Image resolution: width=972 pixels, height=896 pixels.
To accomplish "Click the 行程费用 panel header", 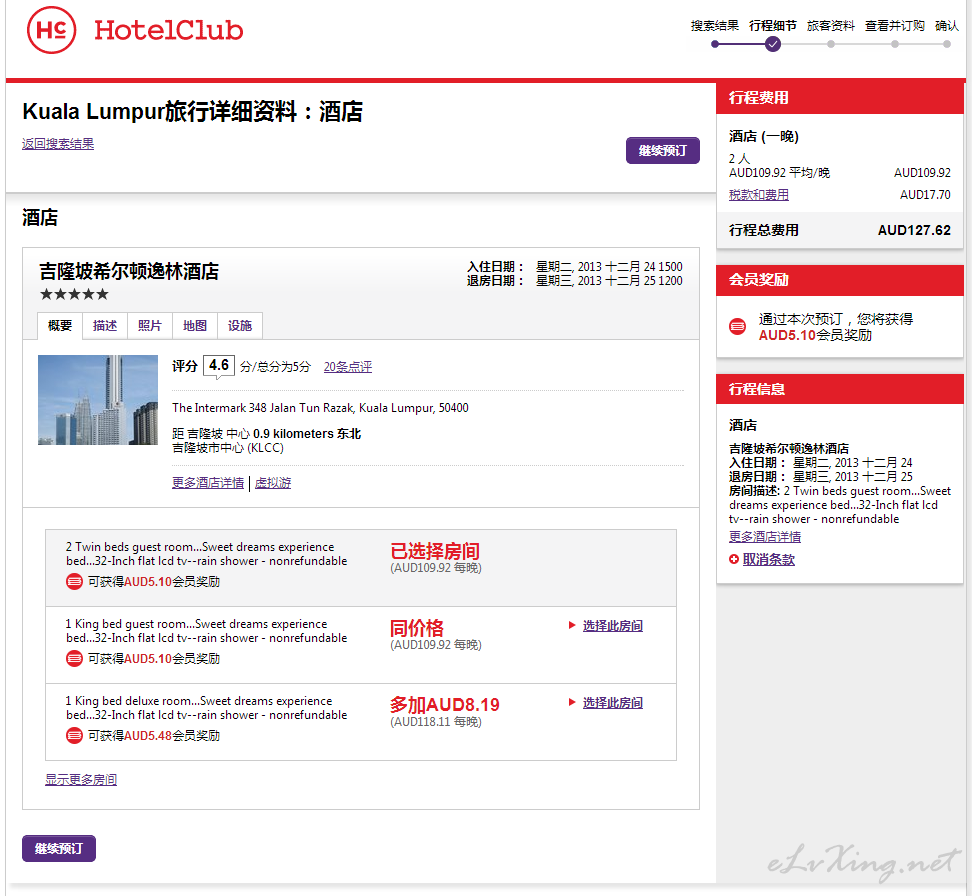I will (x=840, y=98).
